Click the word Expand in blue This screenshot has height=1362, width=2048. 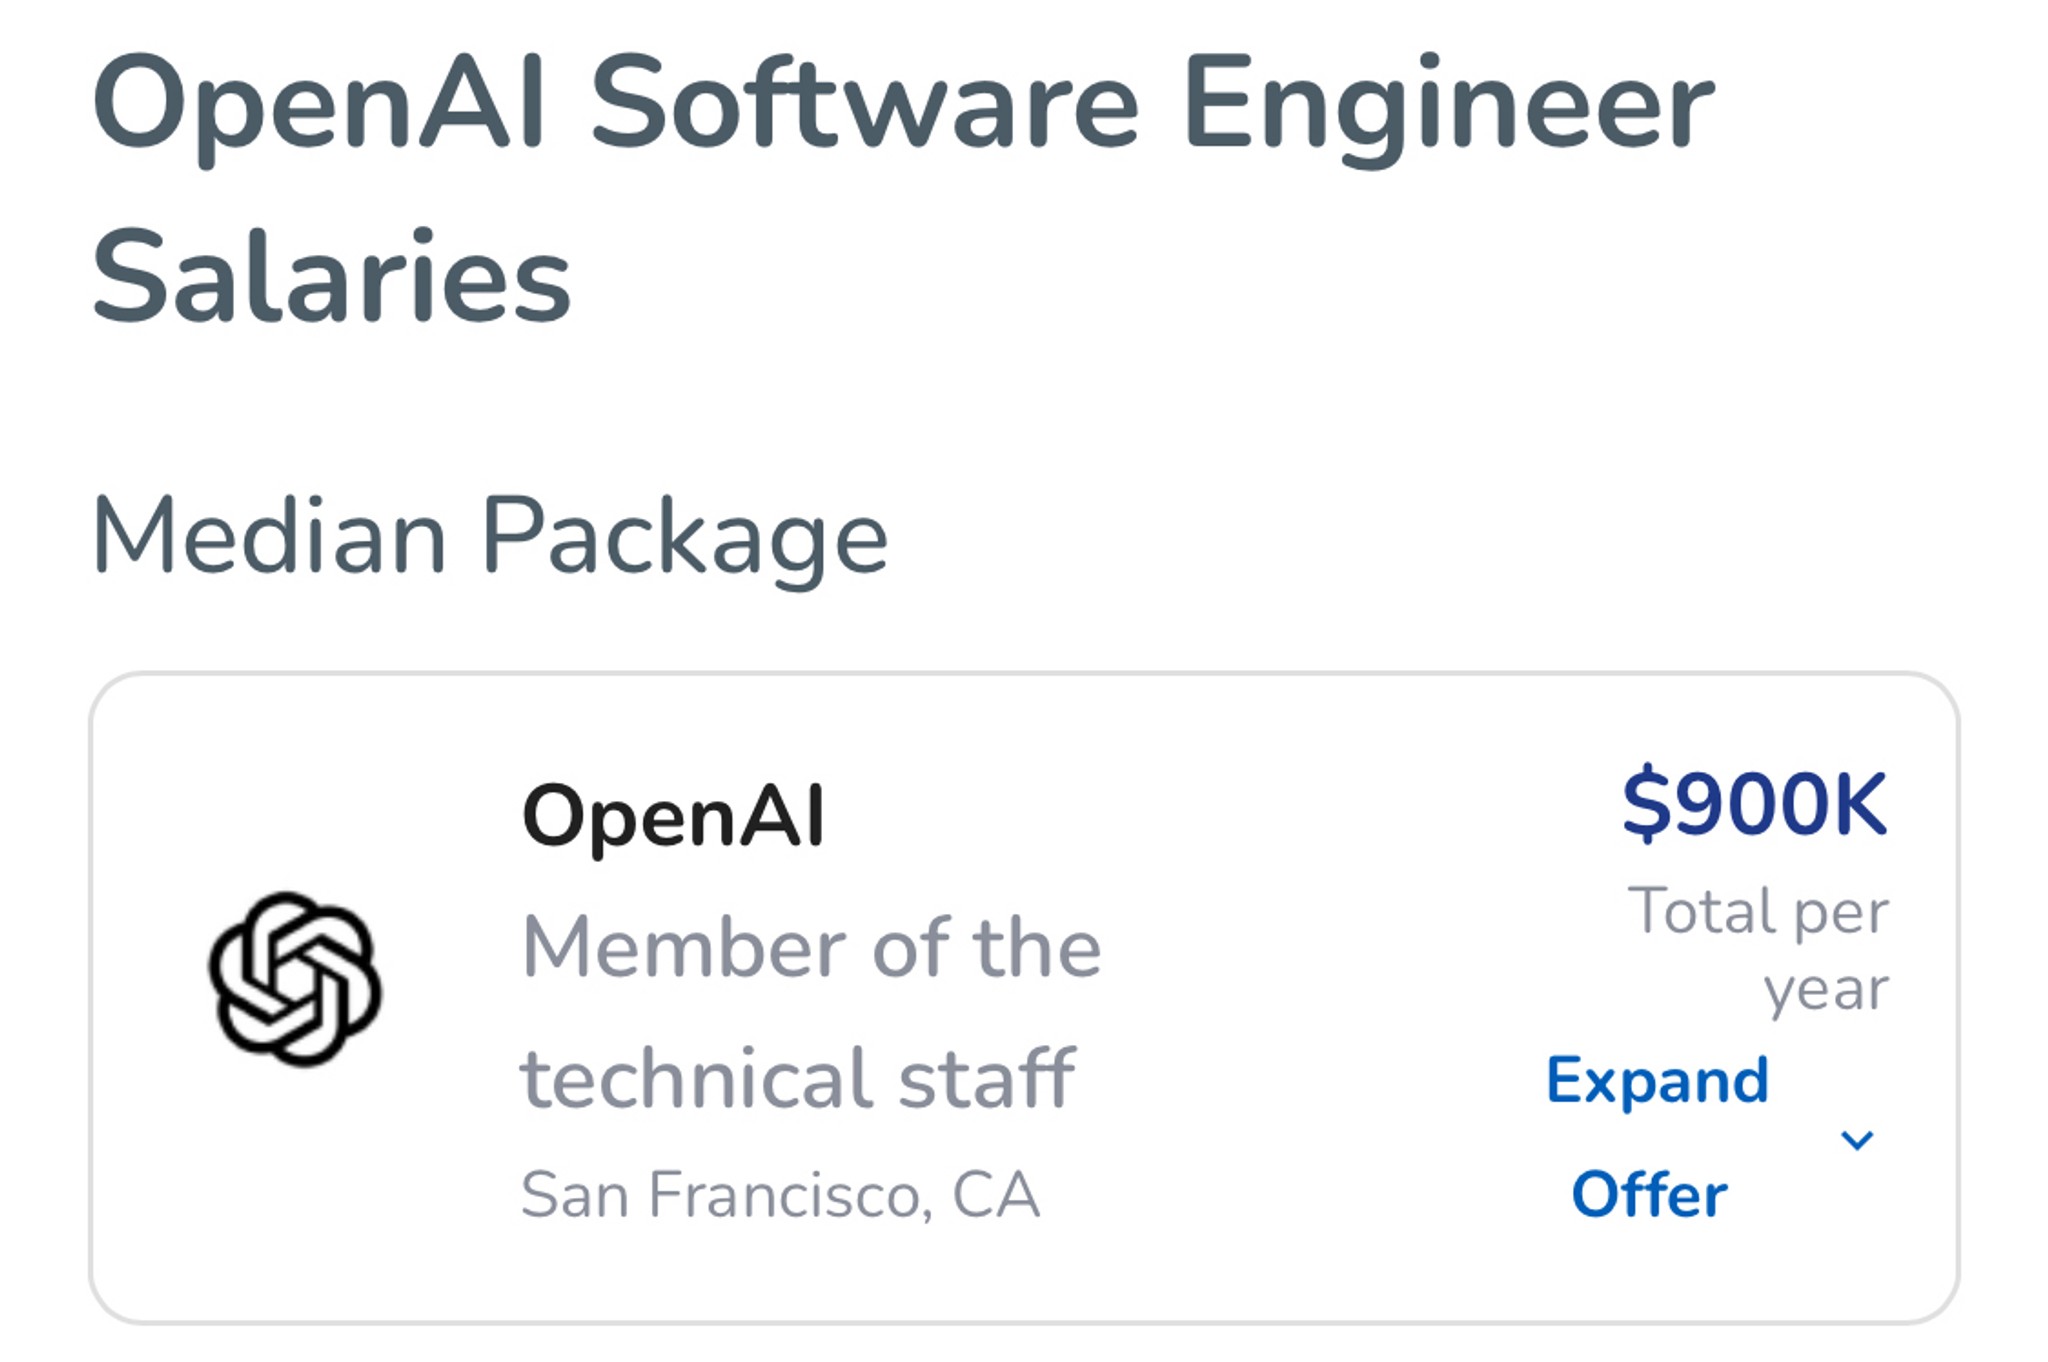point(1657,1082)
